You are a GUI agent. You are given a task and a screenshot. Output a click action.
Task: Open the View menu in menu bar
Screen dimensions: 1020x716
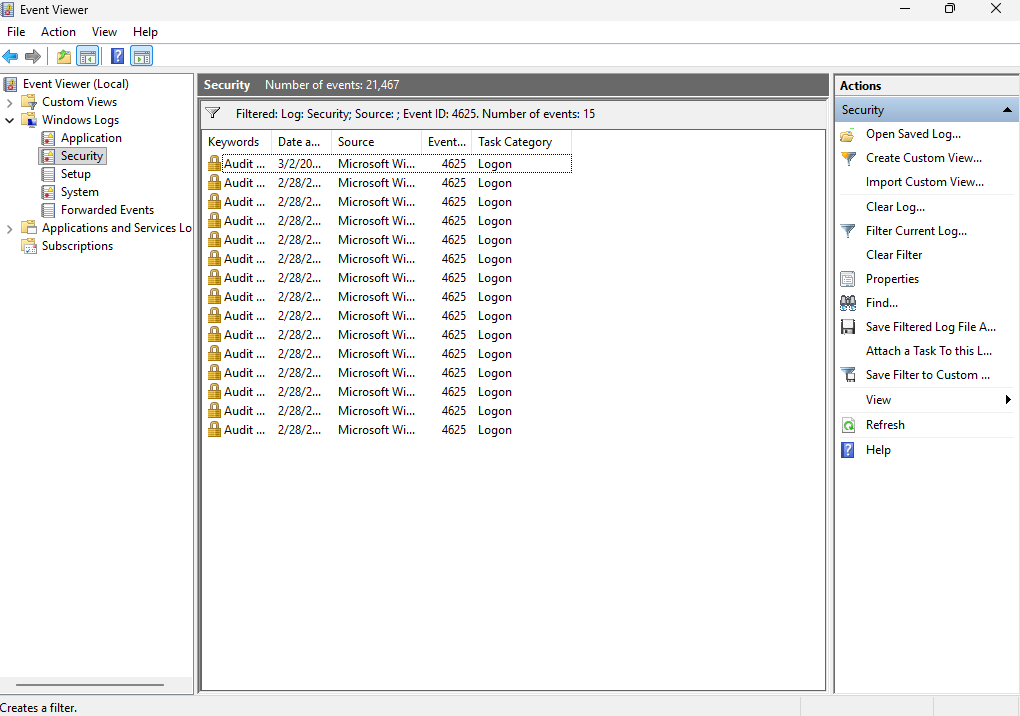[104, 31]
